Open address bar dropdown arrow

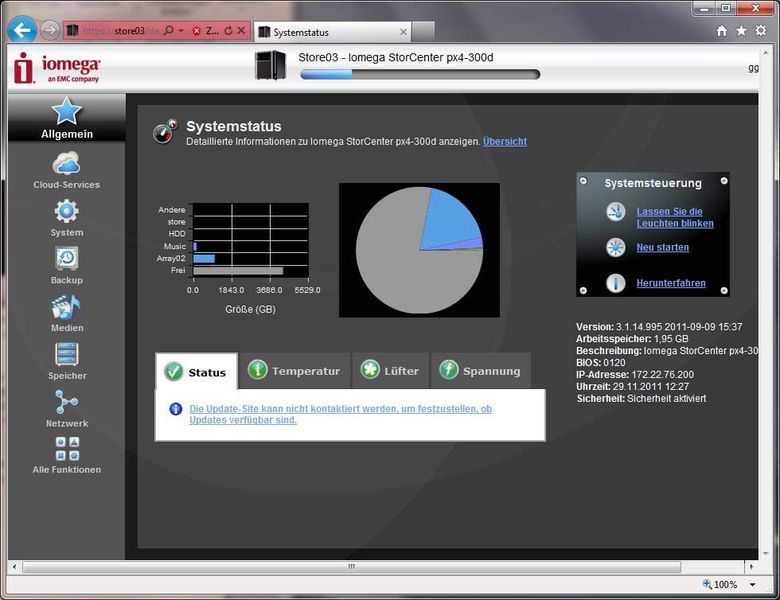click(181, 31)
